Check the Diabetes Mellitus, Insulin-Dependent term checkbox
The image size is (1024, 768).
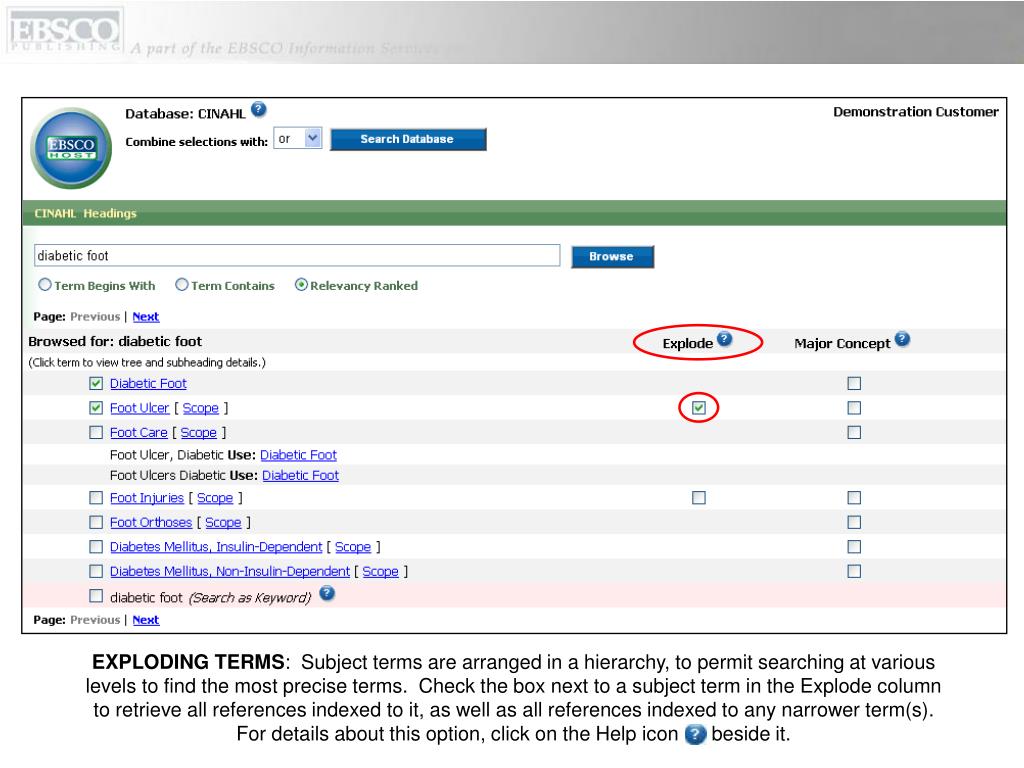coord(96,547)
